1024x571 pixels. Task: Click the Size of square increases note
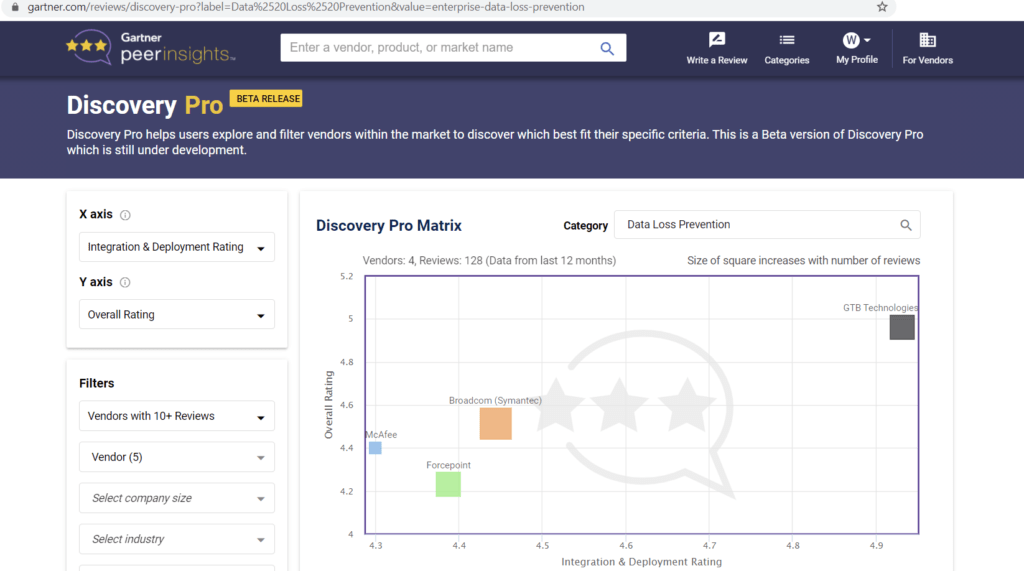pos(803,261)
